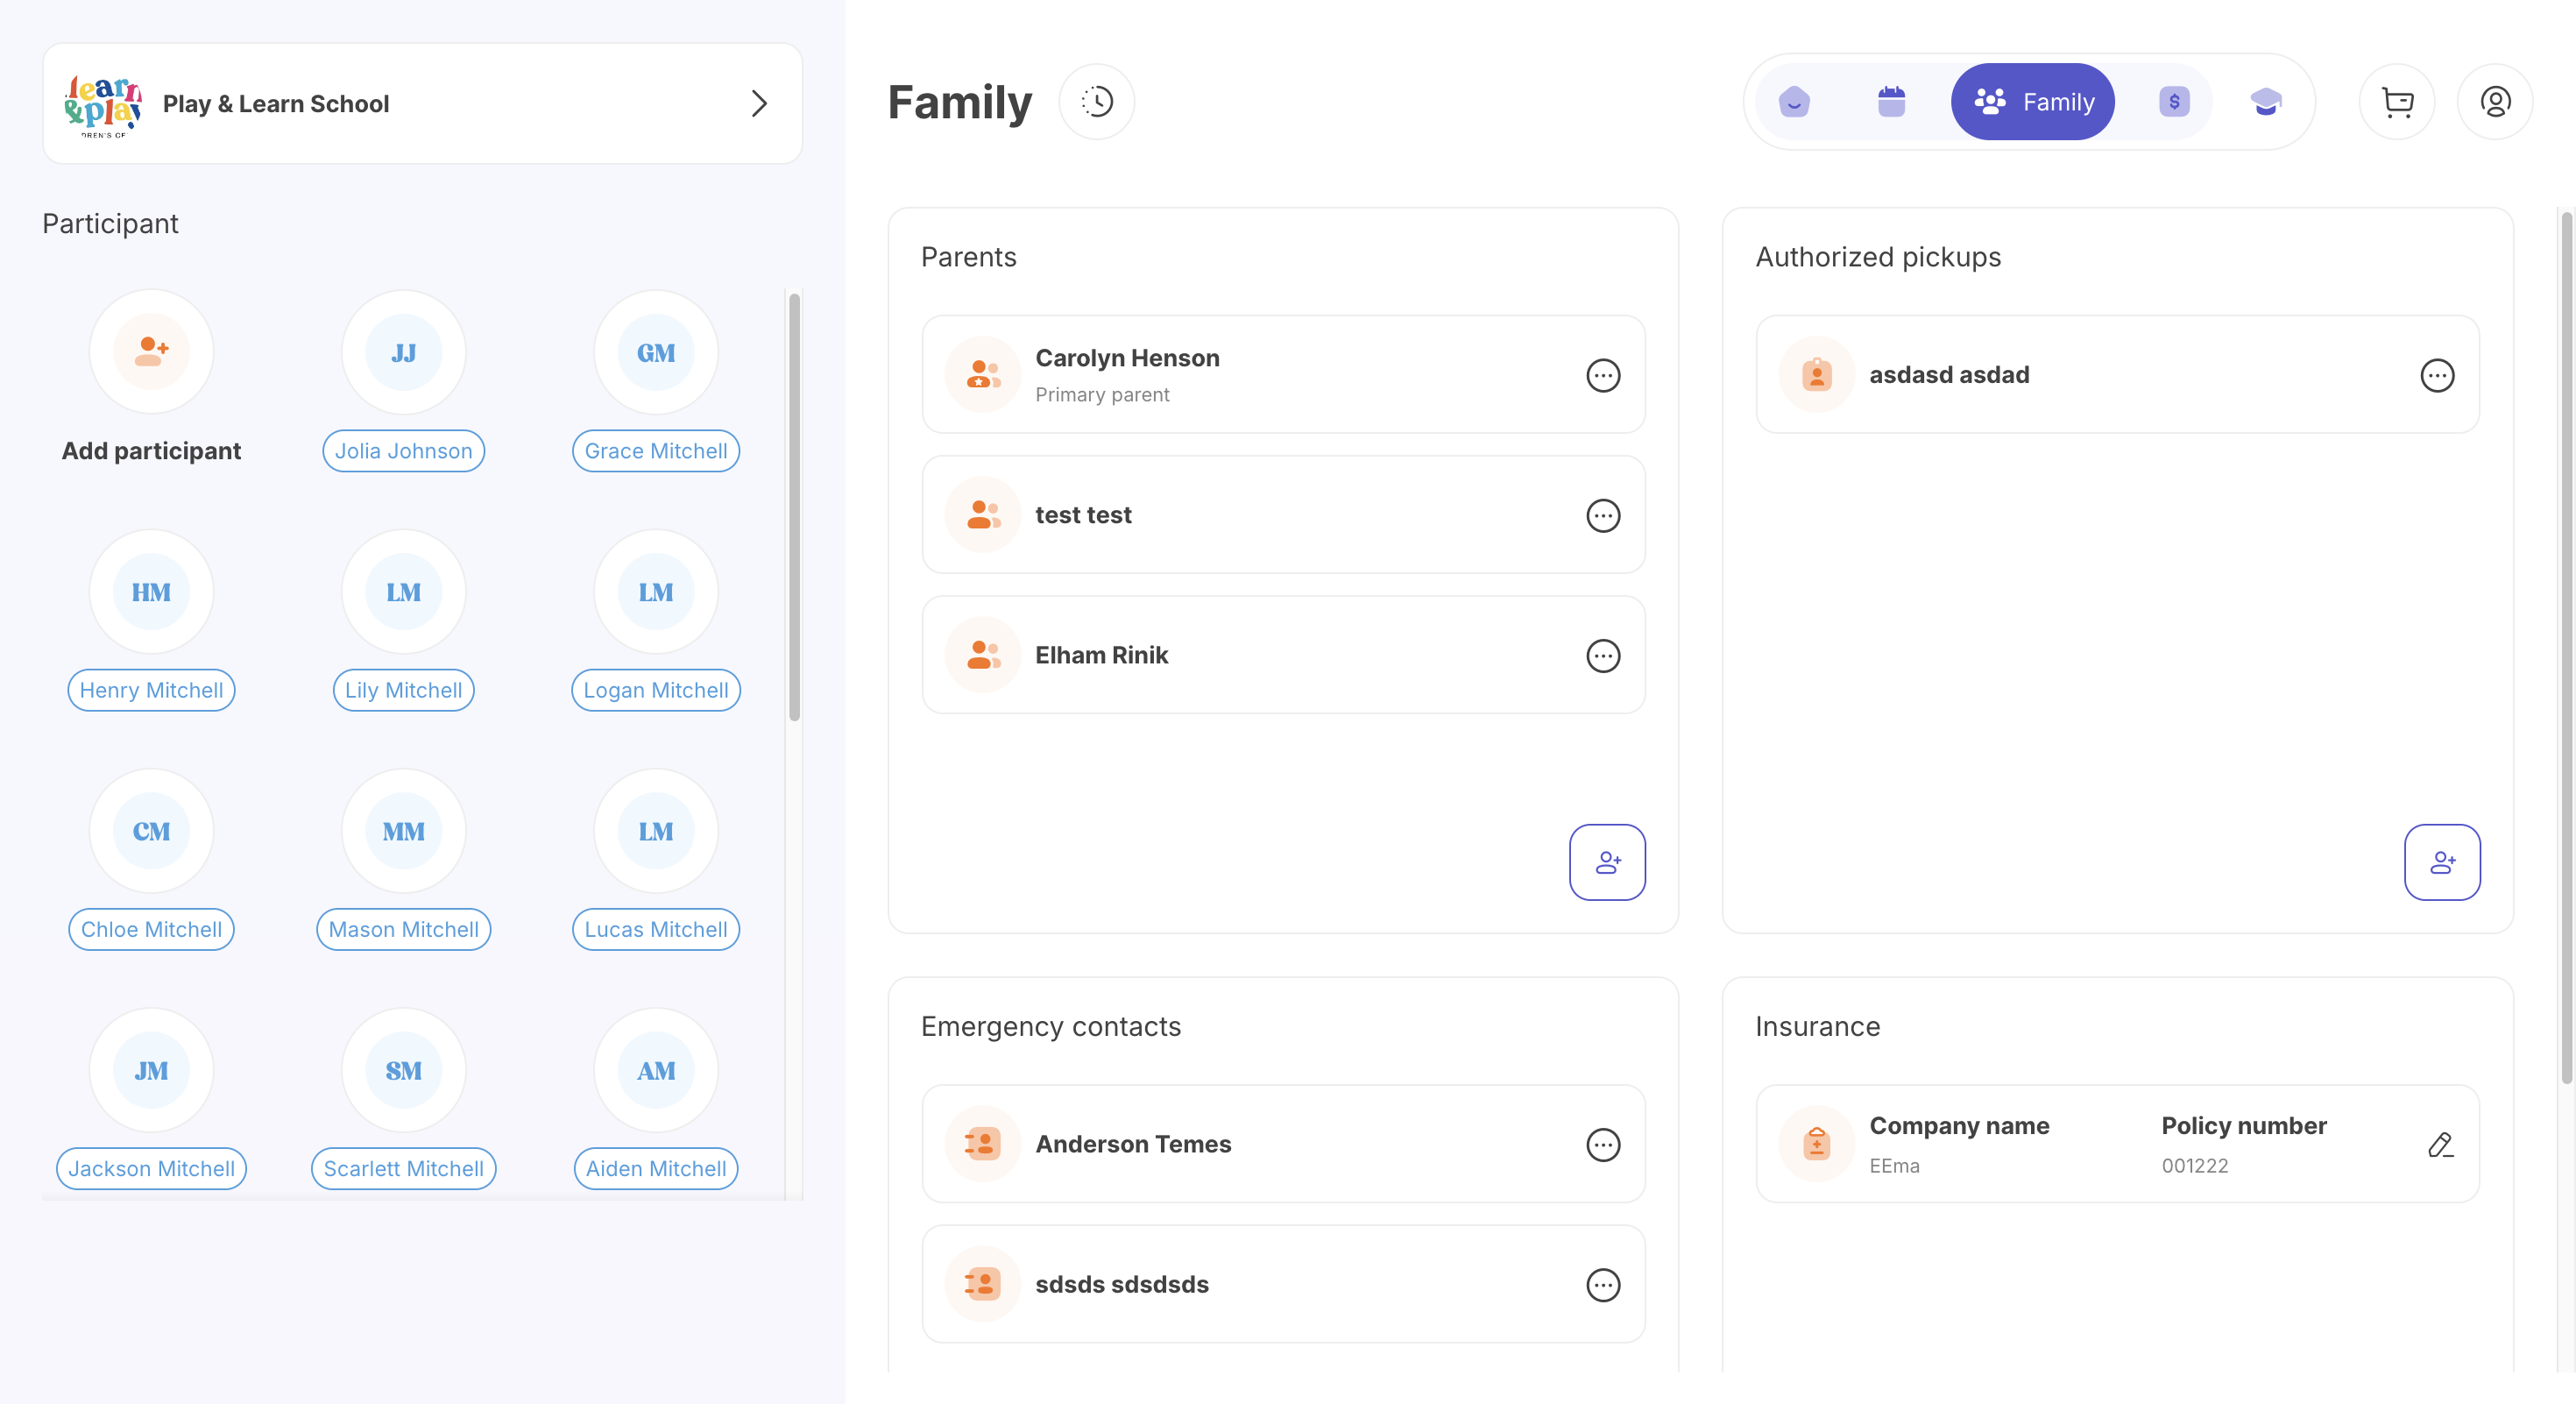Open options menu for Carolyn Henson
Viewport: 2576px width, 1404px height.
pos(1603,375)
